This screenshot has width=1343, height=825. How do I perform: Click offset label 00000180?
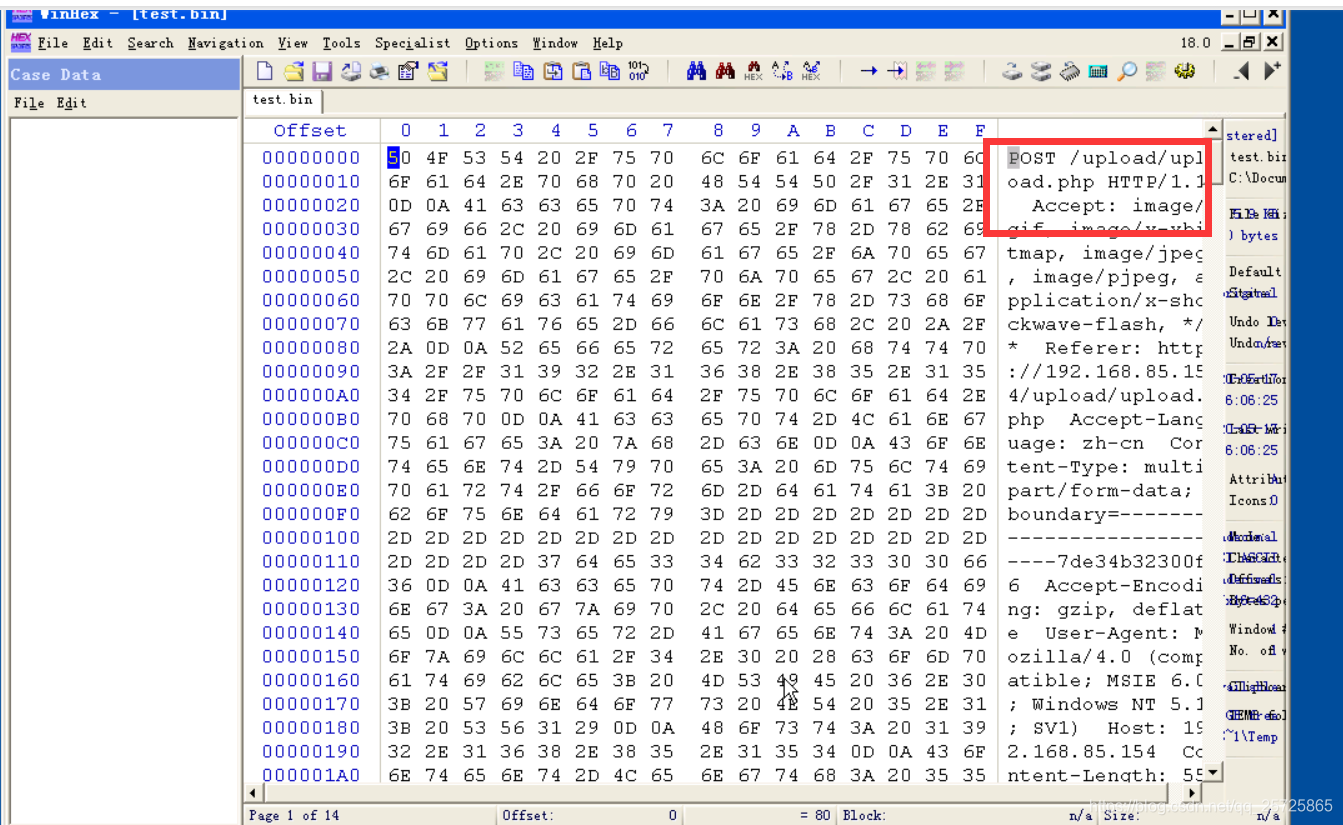pyautogui.click(x=311, y=727)
